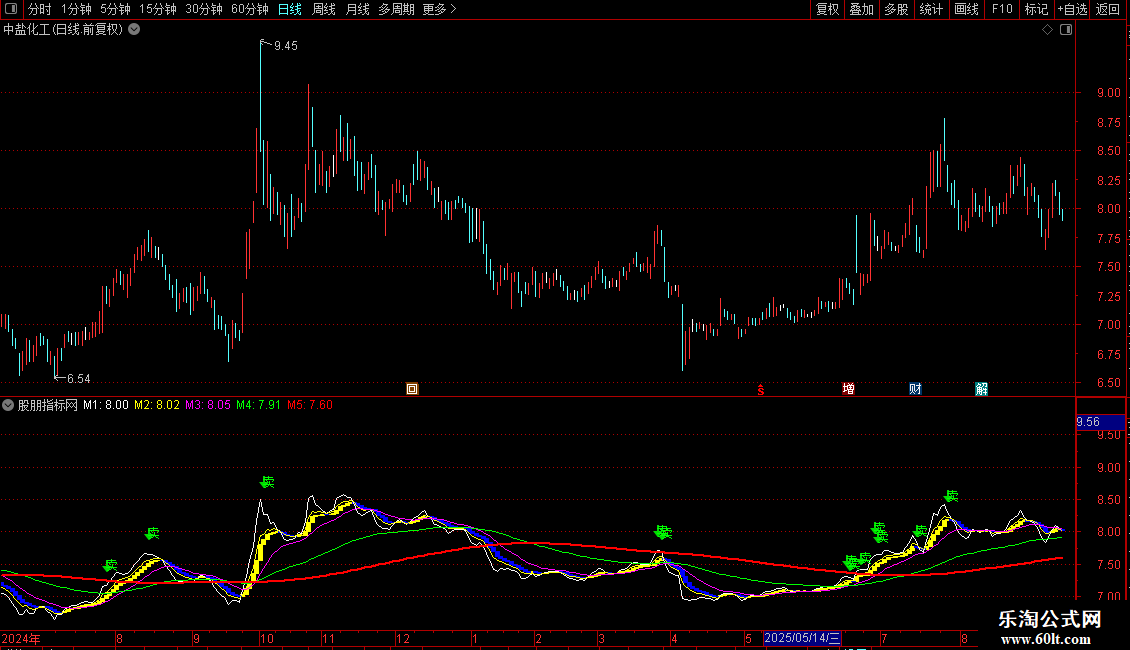Expand the 更多 periods menu
1130x650 pixels.
[x=439, y=9]
